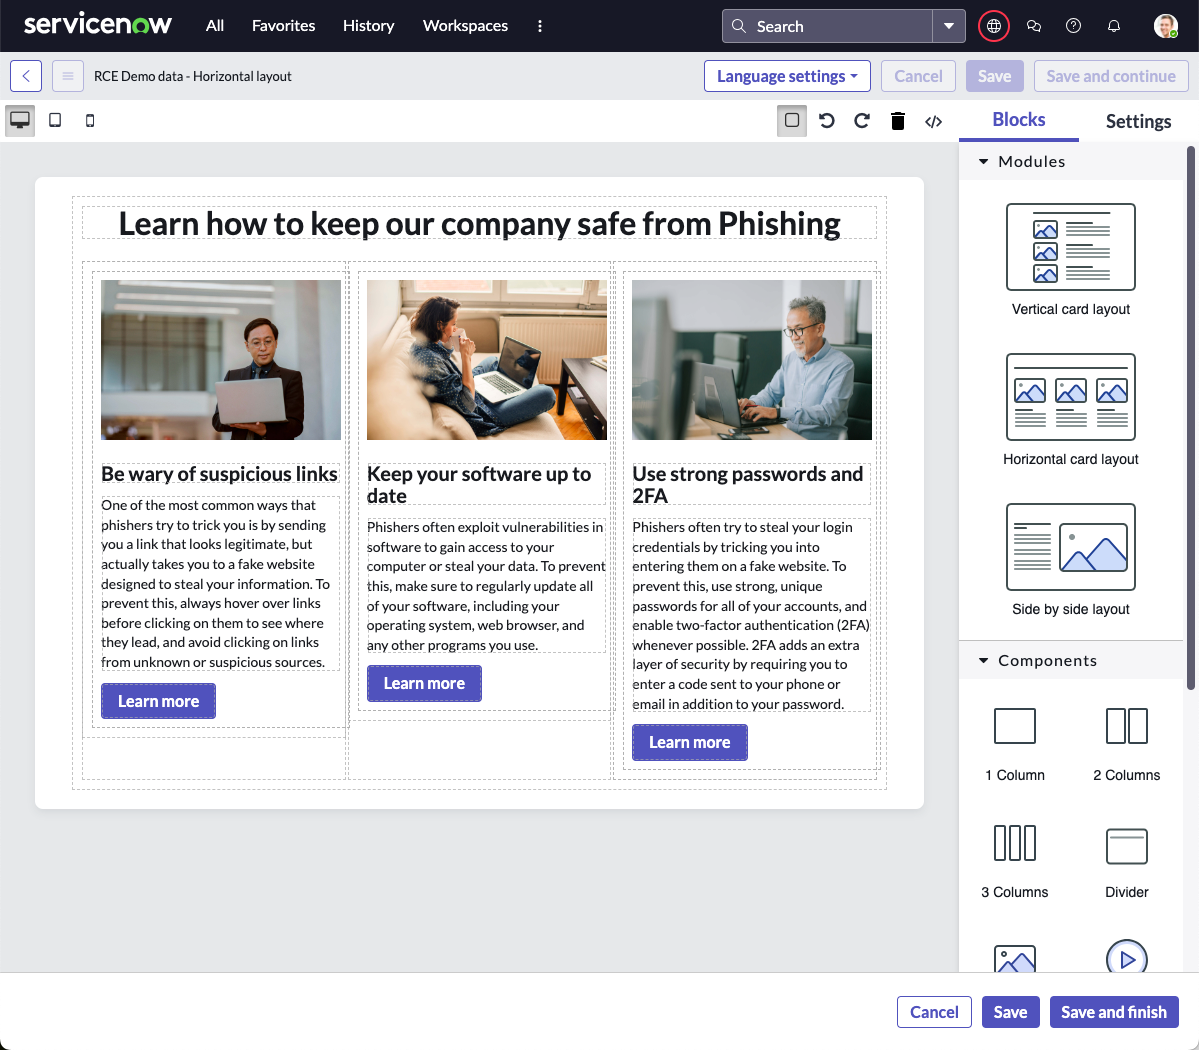This screenshot has width=1199, height=1050.
Task: Click the ServiceNow logo
Action: [x=98, y=24]
